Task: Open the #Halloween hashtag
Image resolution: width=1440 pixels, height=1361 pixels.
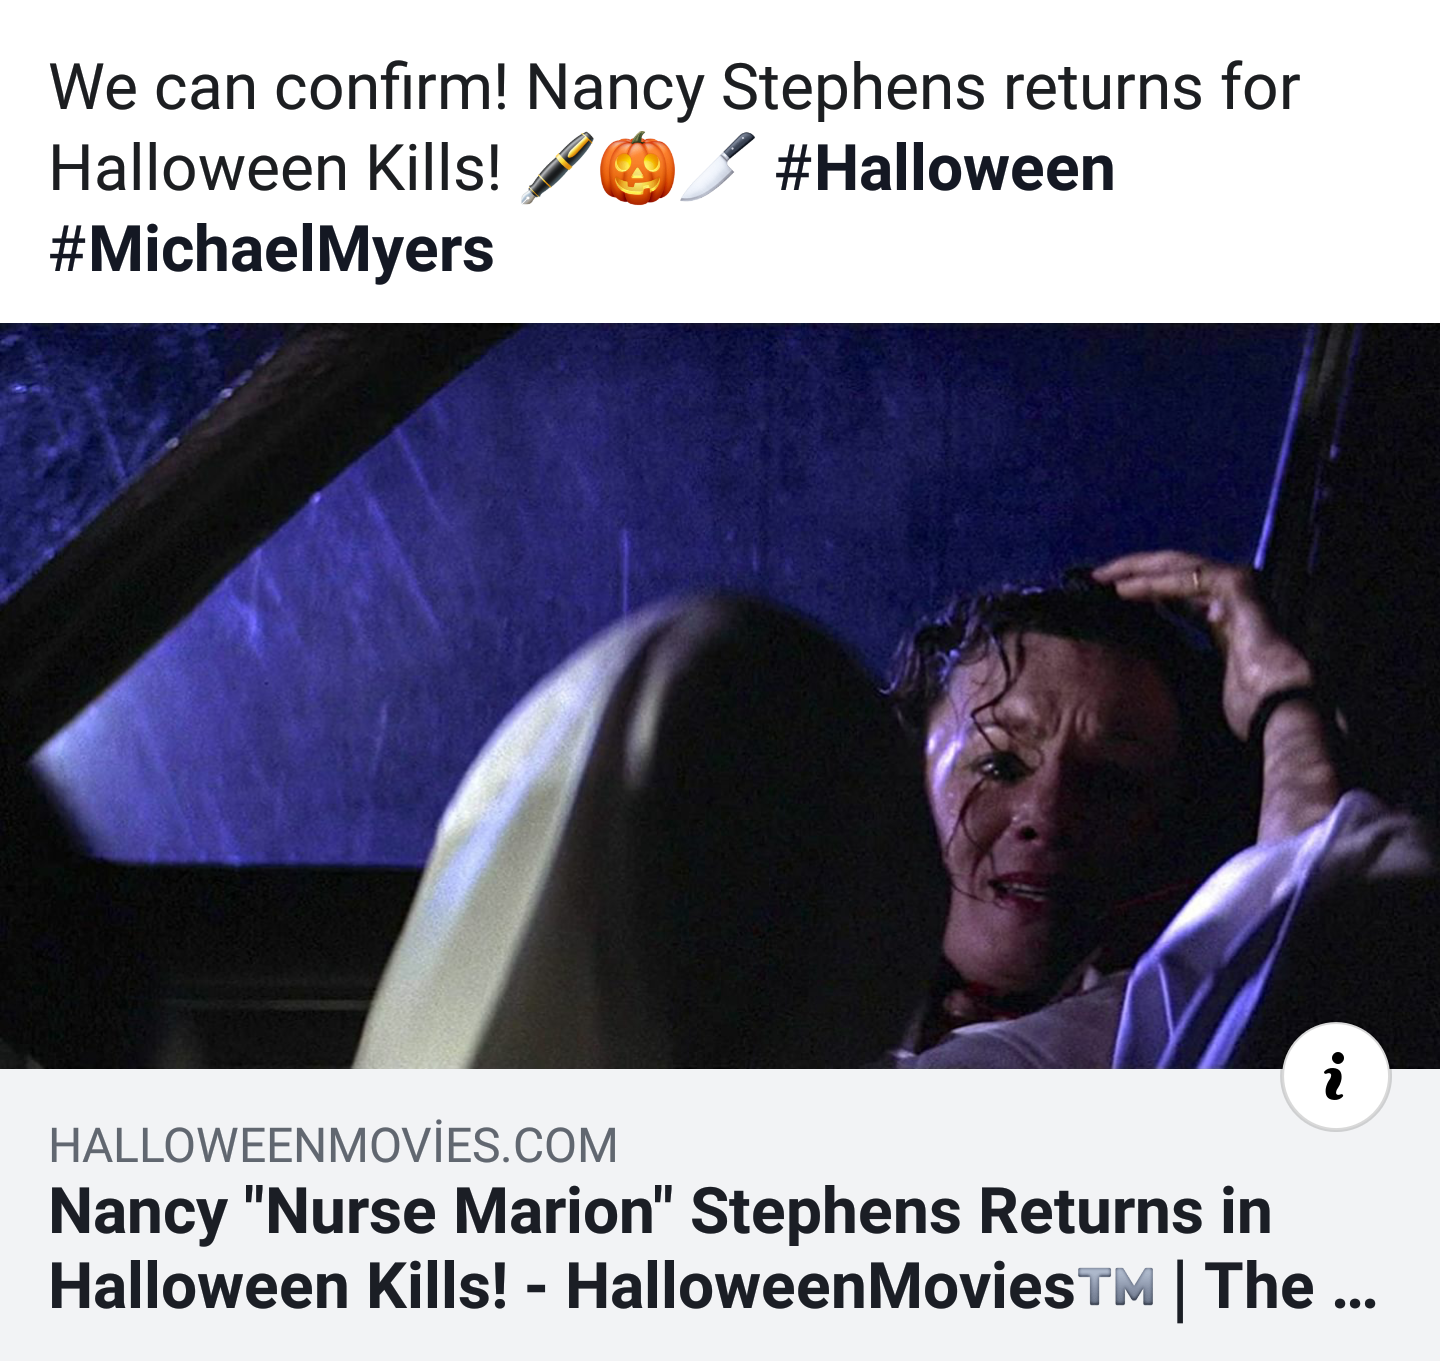Action: click(x=945, y=168)
